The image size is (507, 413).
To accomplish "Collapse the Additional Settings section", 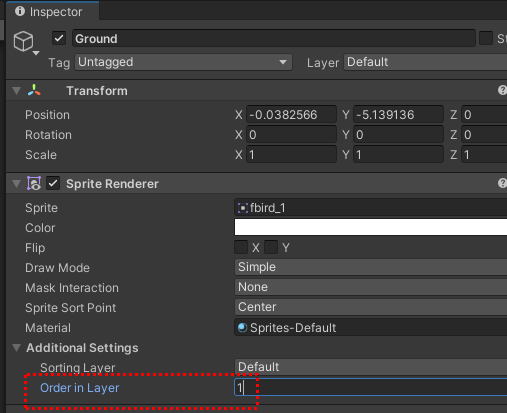I will point(16,348).
